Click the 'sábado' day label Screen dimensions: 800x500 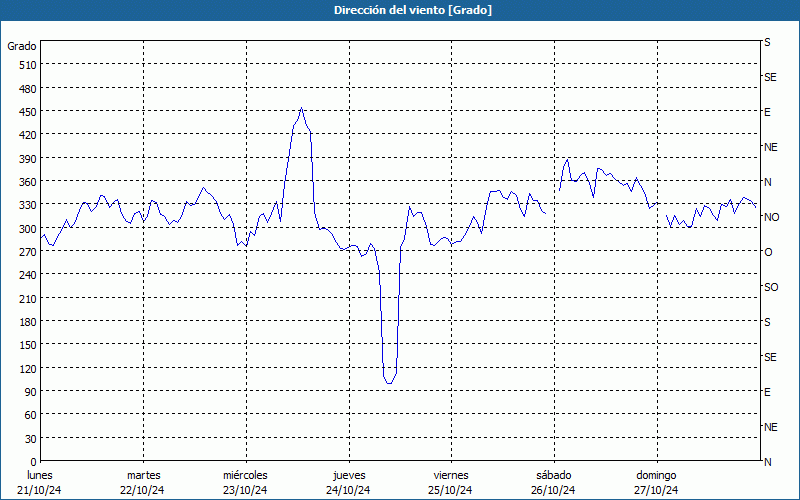click(554, 475)
